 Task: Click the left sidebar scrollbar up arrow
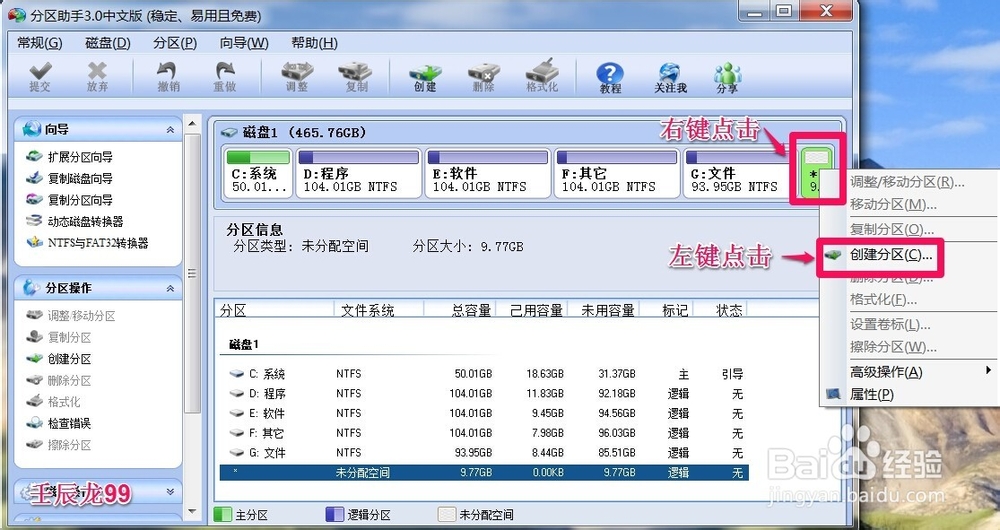point(192,122)
